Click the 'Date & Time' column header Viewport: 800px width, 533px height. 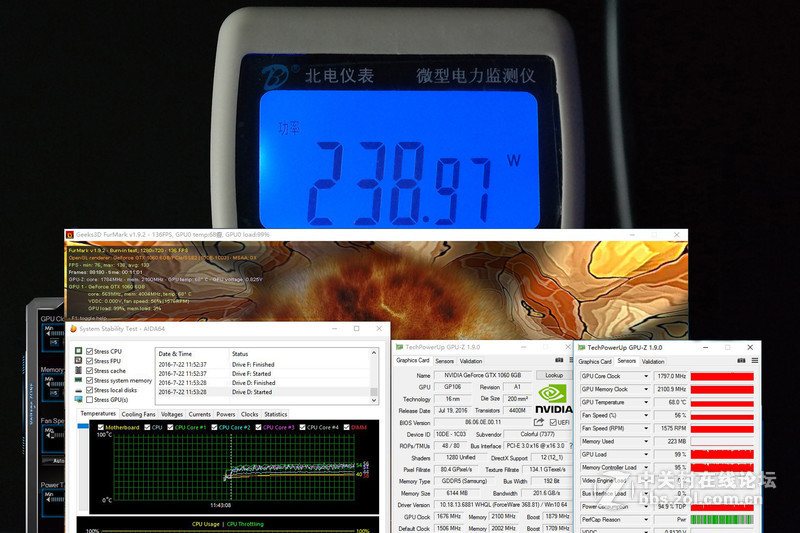[x=192, y=354]
